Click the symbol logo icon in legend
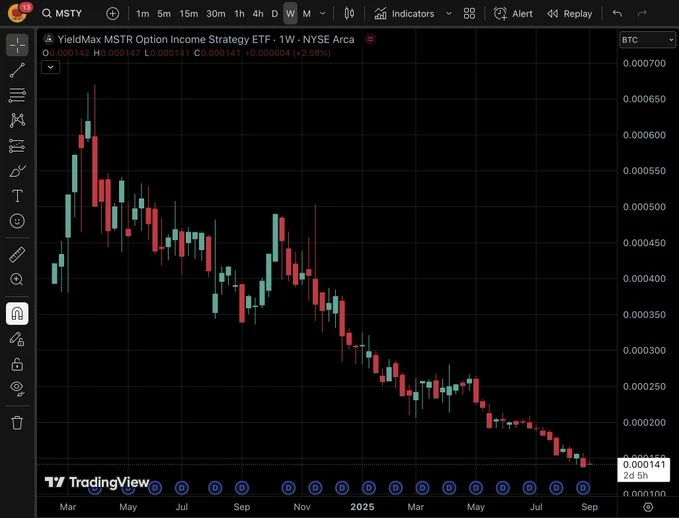Screen dimensions: 679x518 [49, 39]
